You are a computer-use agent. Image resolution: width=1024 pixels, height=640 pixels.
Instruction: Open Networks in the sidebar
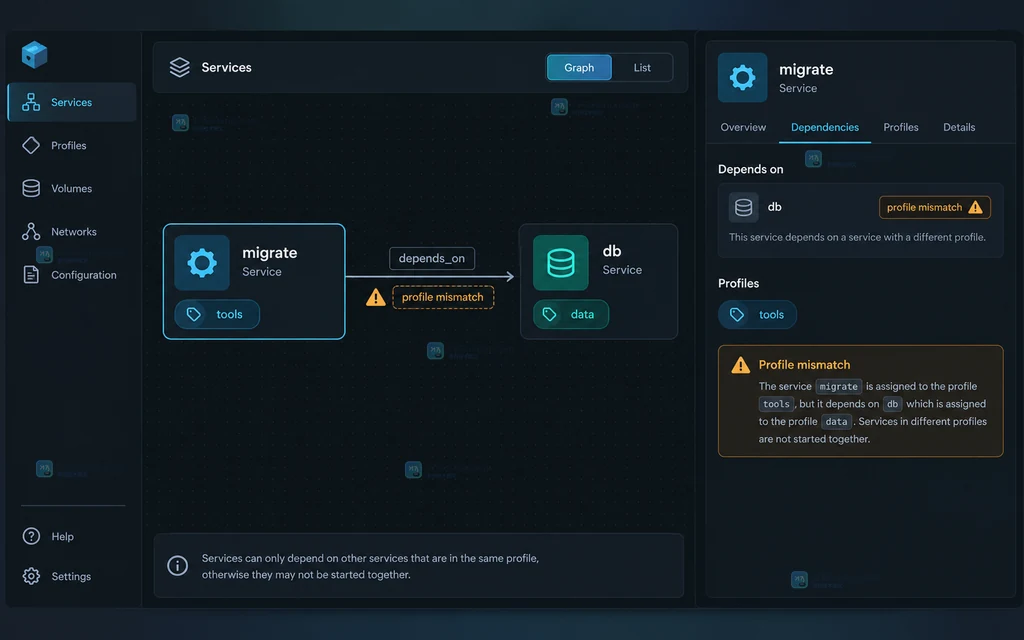(x=74, y=231)
